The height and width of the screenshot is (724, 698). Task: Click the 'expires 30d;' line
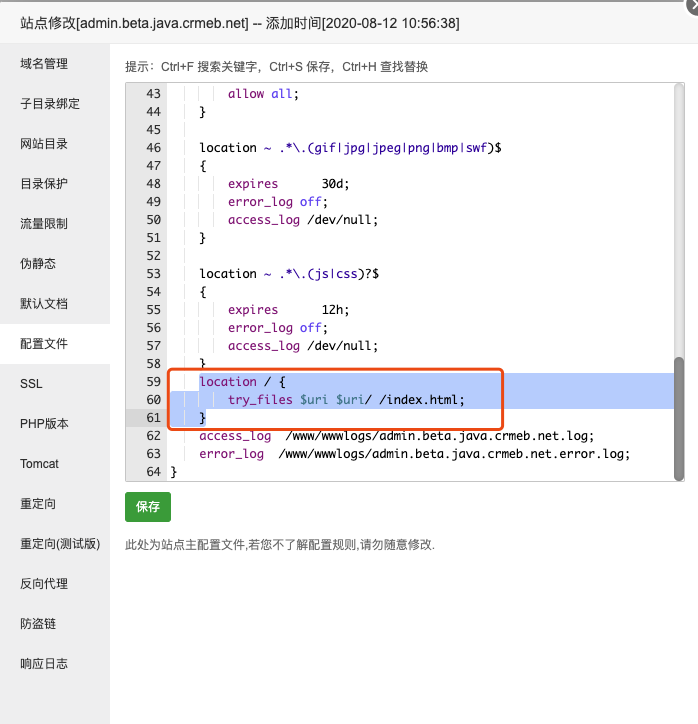pos(289,184)
